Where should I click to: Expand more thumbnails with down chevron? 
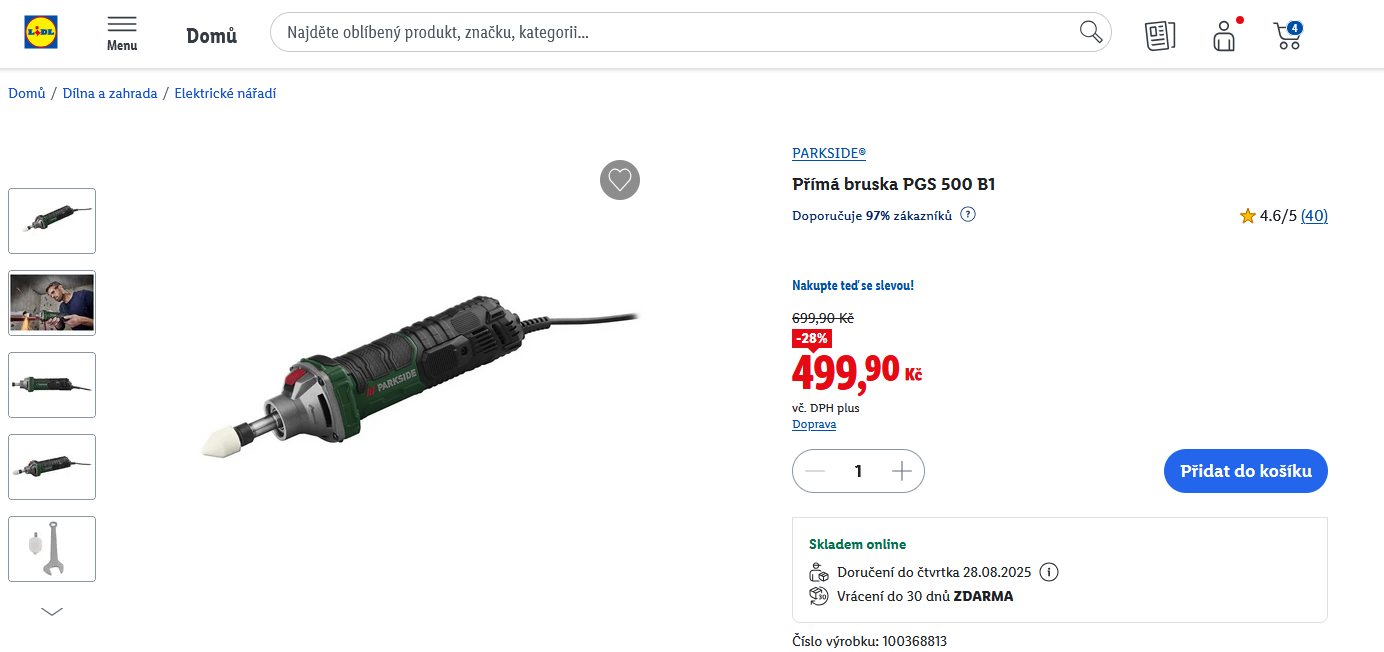(x=52, y=611)
